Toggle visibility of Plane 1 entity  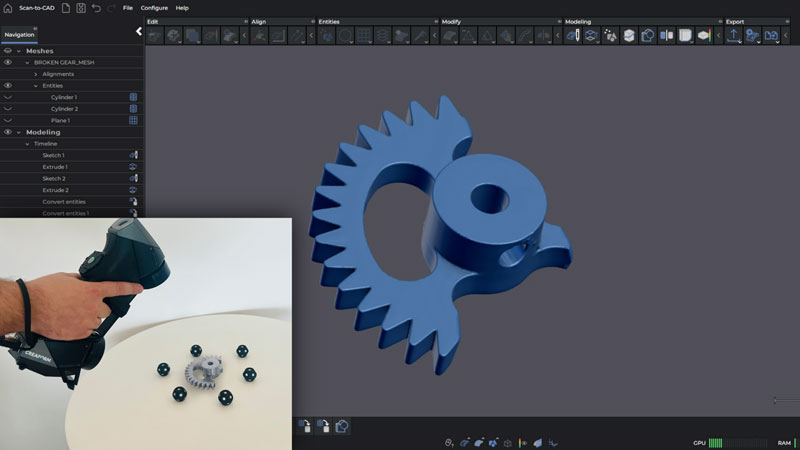coord(8,120)
